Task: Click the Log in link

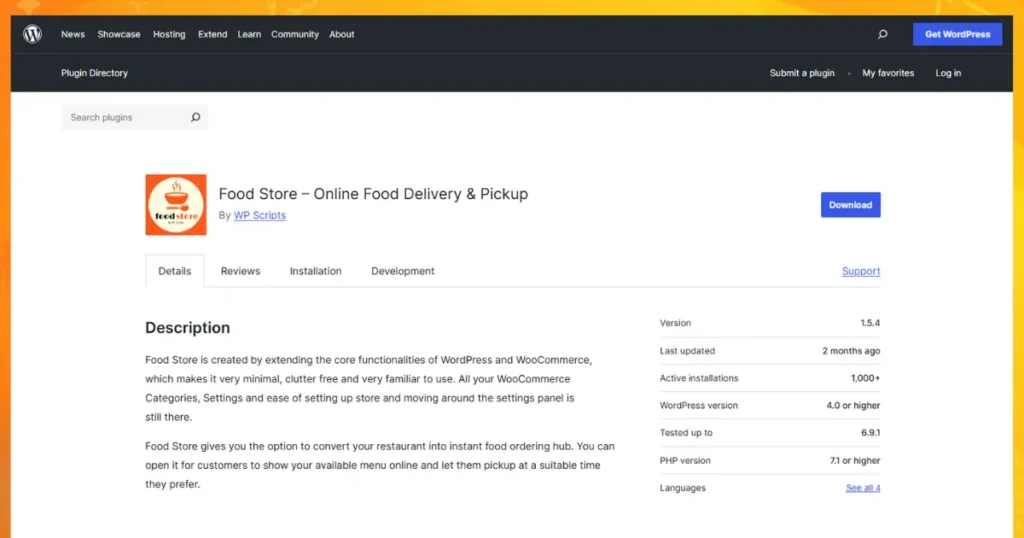Action: point(948,73)
